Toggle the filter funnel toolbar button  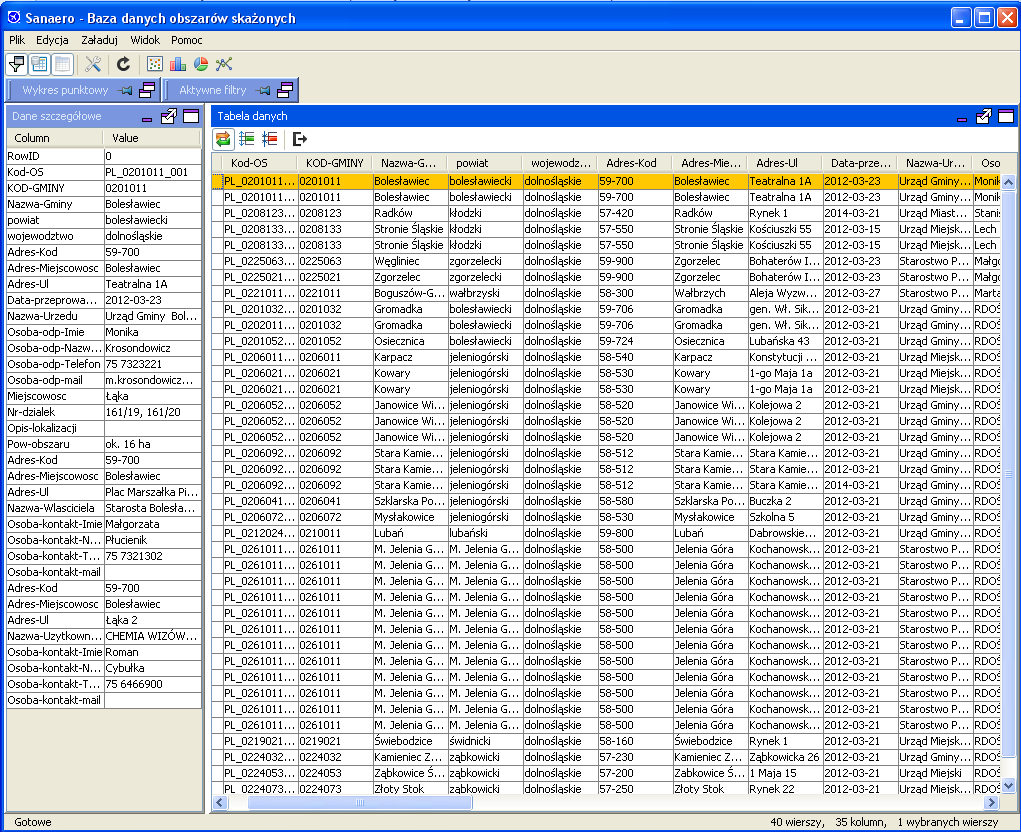pos(17,64)
